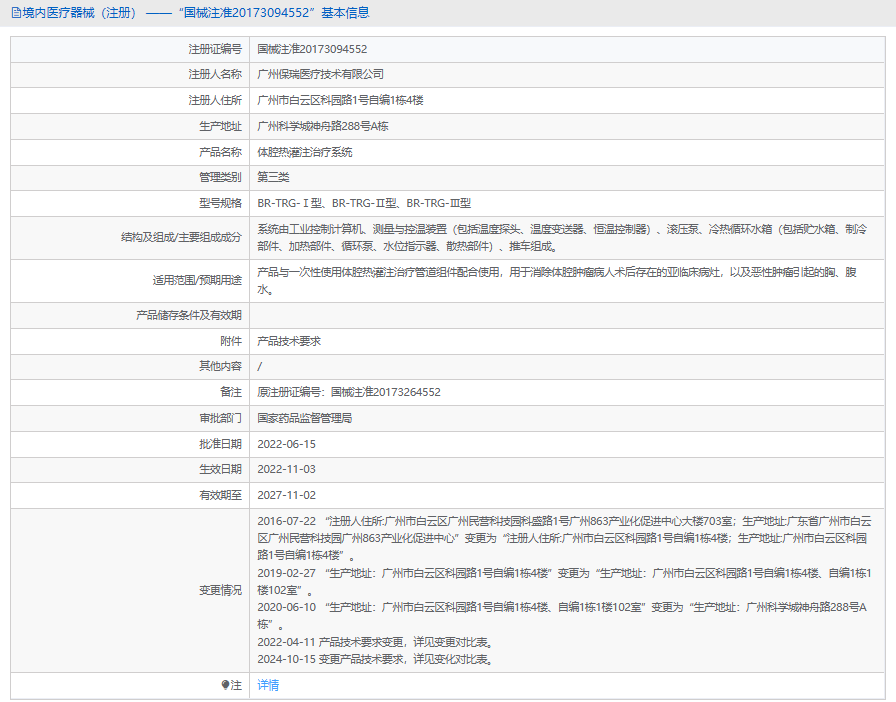
Task: Click the 2016-07-22 change record entry
Action: pyautogui.click(x=565, y=538)
